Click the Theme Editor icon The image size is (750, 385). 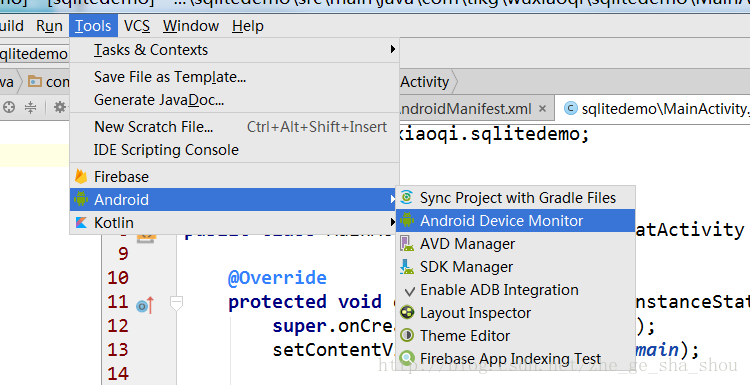407,335
